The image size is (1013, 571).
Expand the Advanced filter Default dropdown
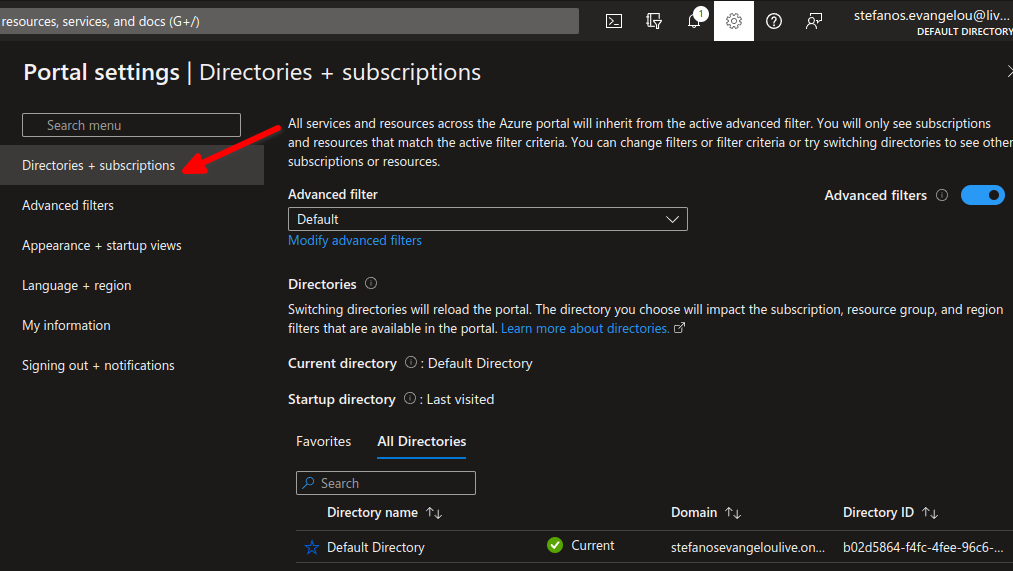(x=488, y=219)
